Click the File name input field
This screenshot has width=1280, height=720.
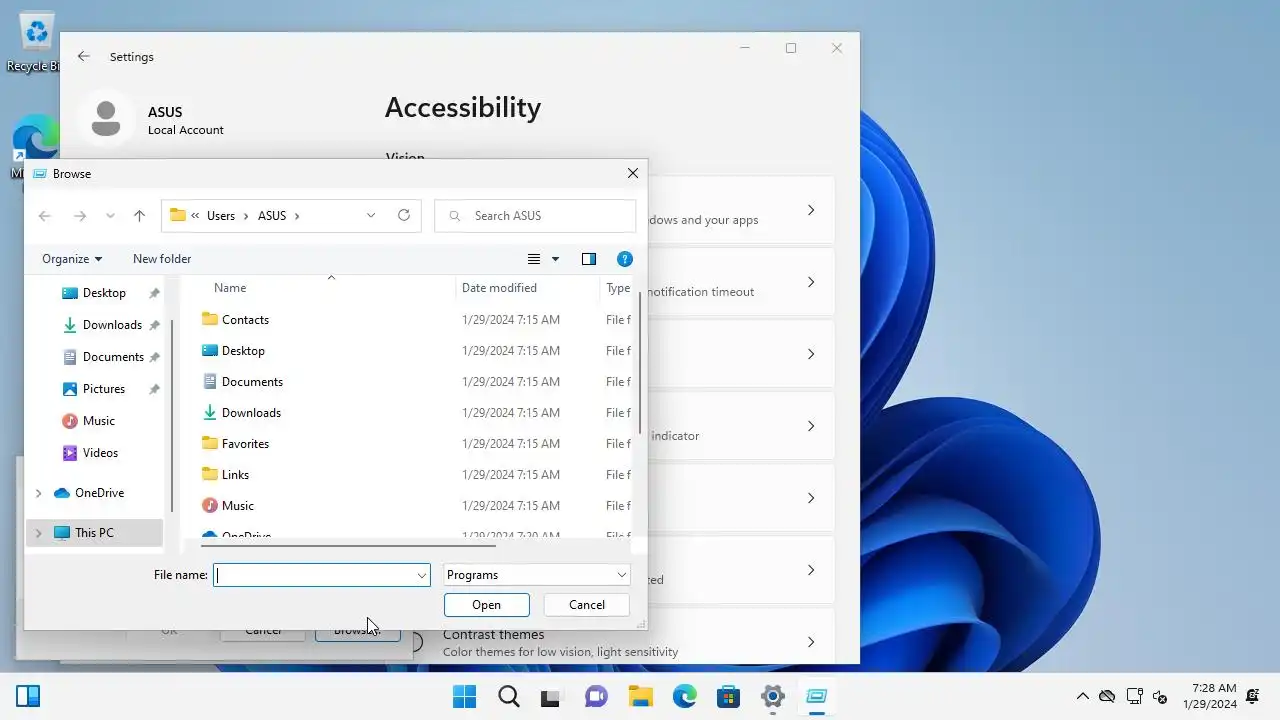point(314,575)
